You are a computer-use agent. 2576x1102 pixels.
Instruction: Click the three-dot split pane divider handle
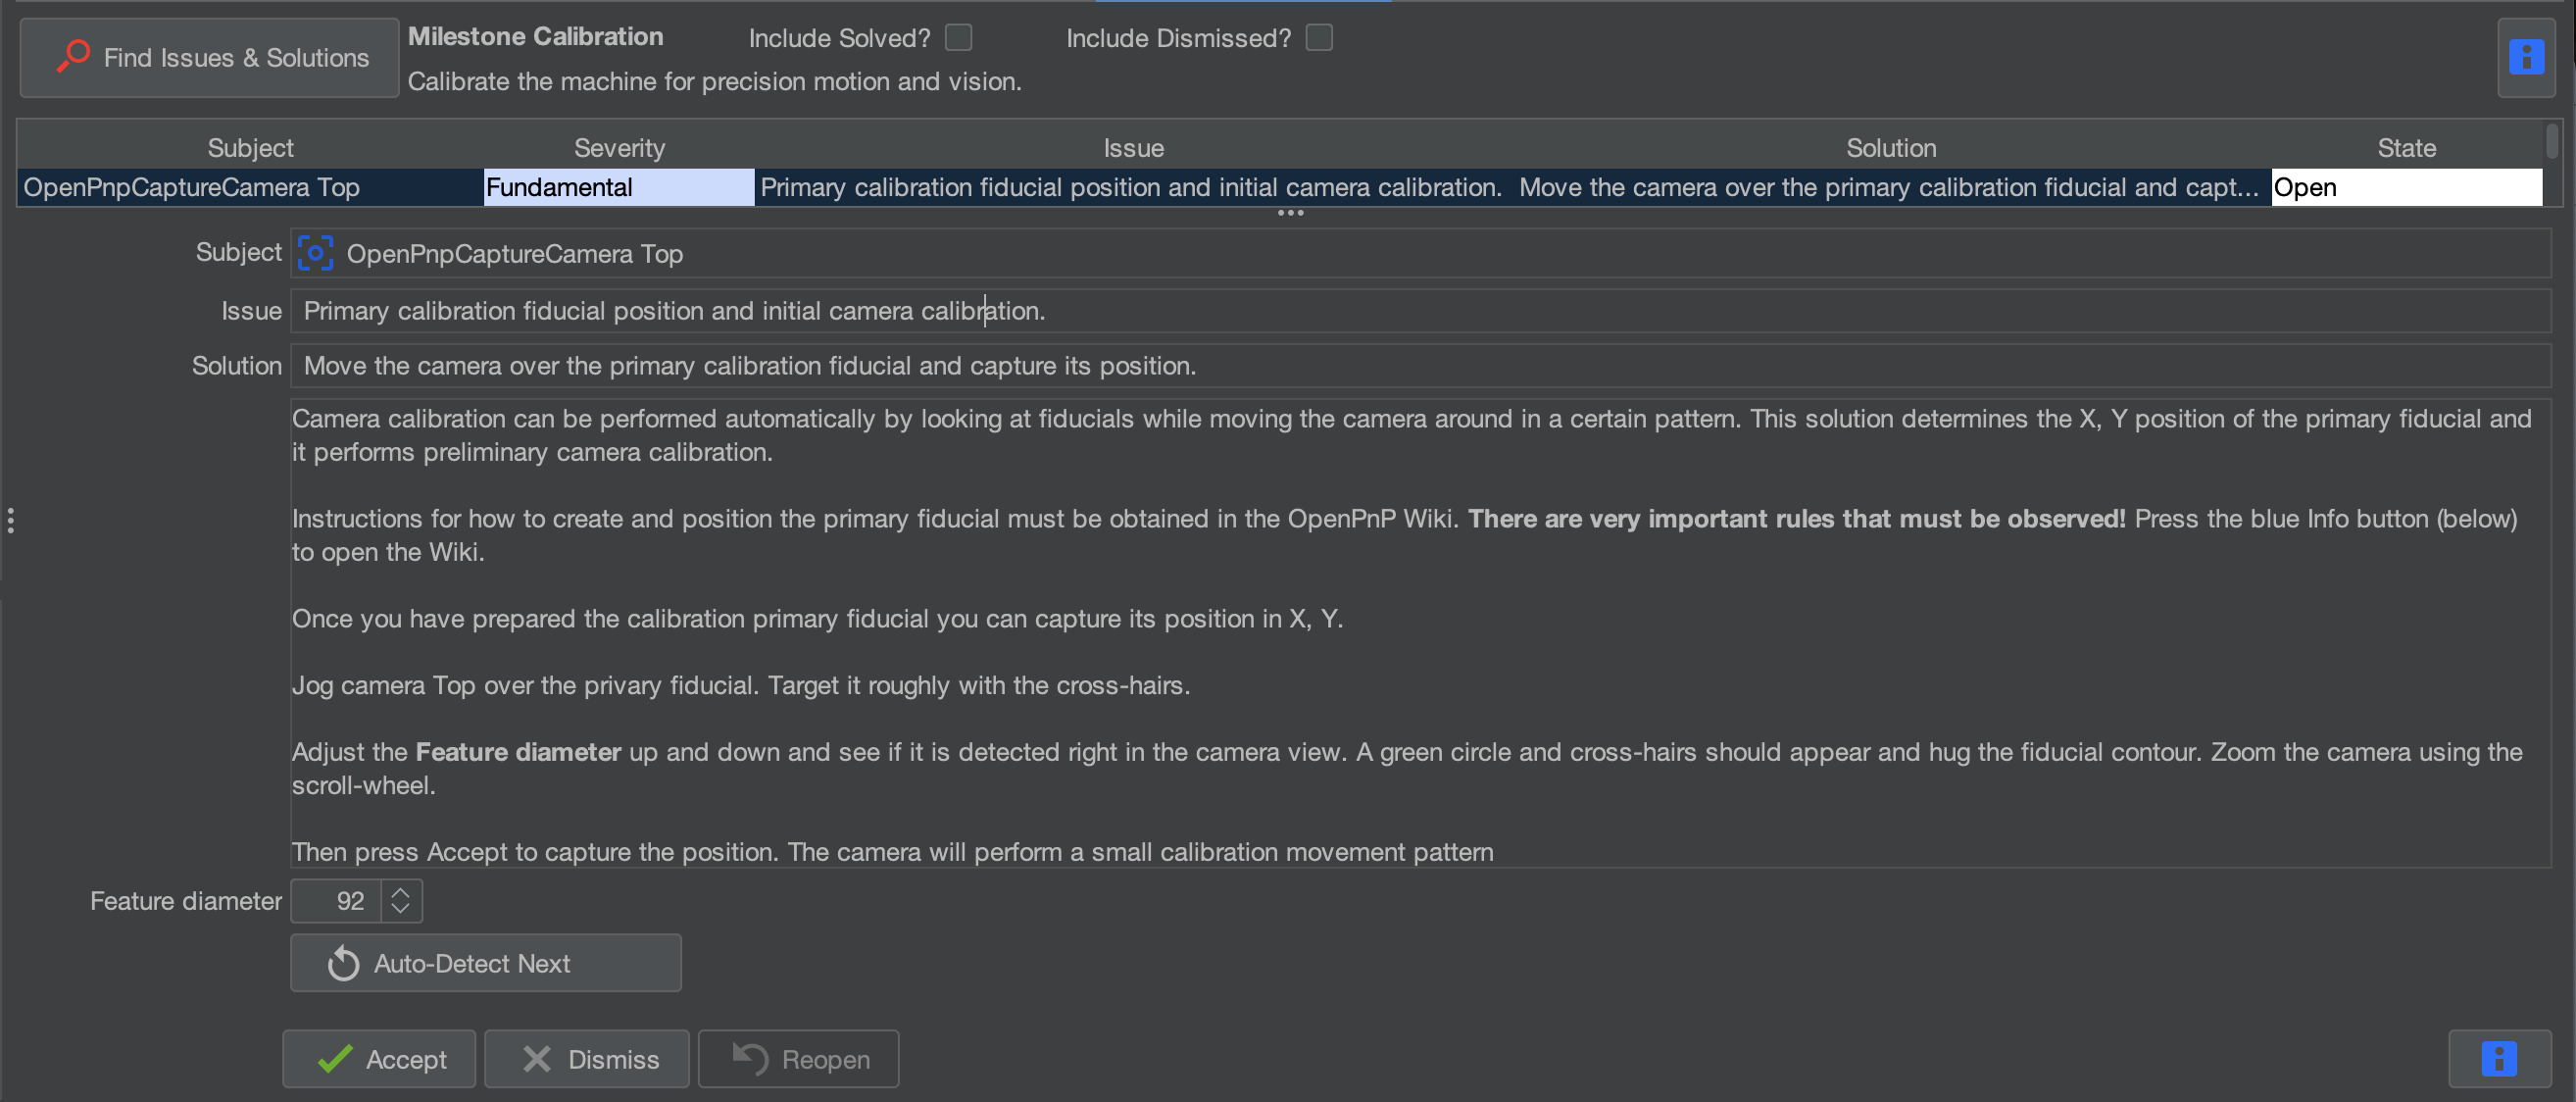click(x=1290, y=213)
